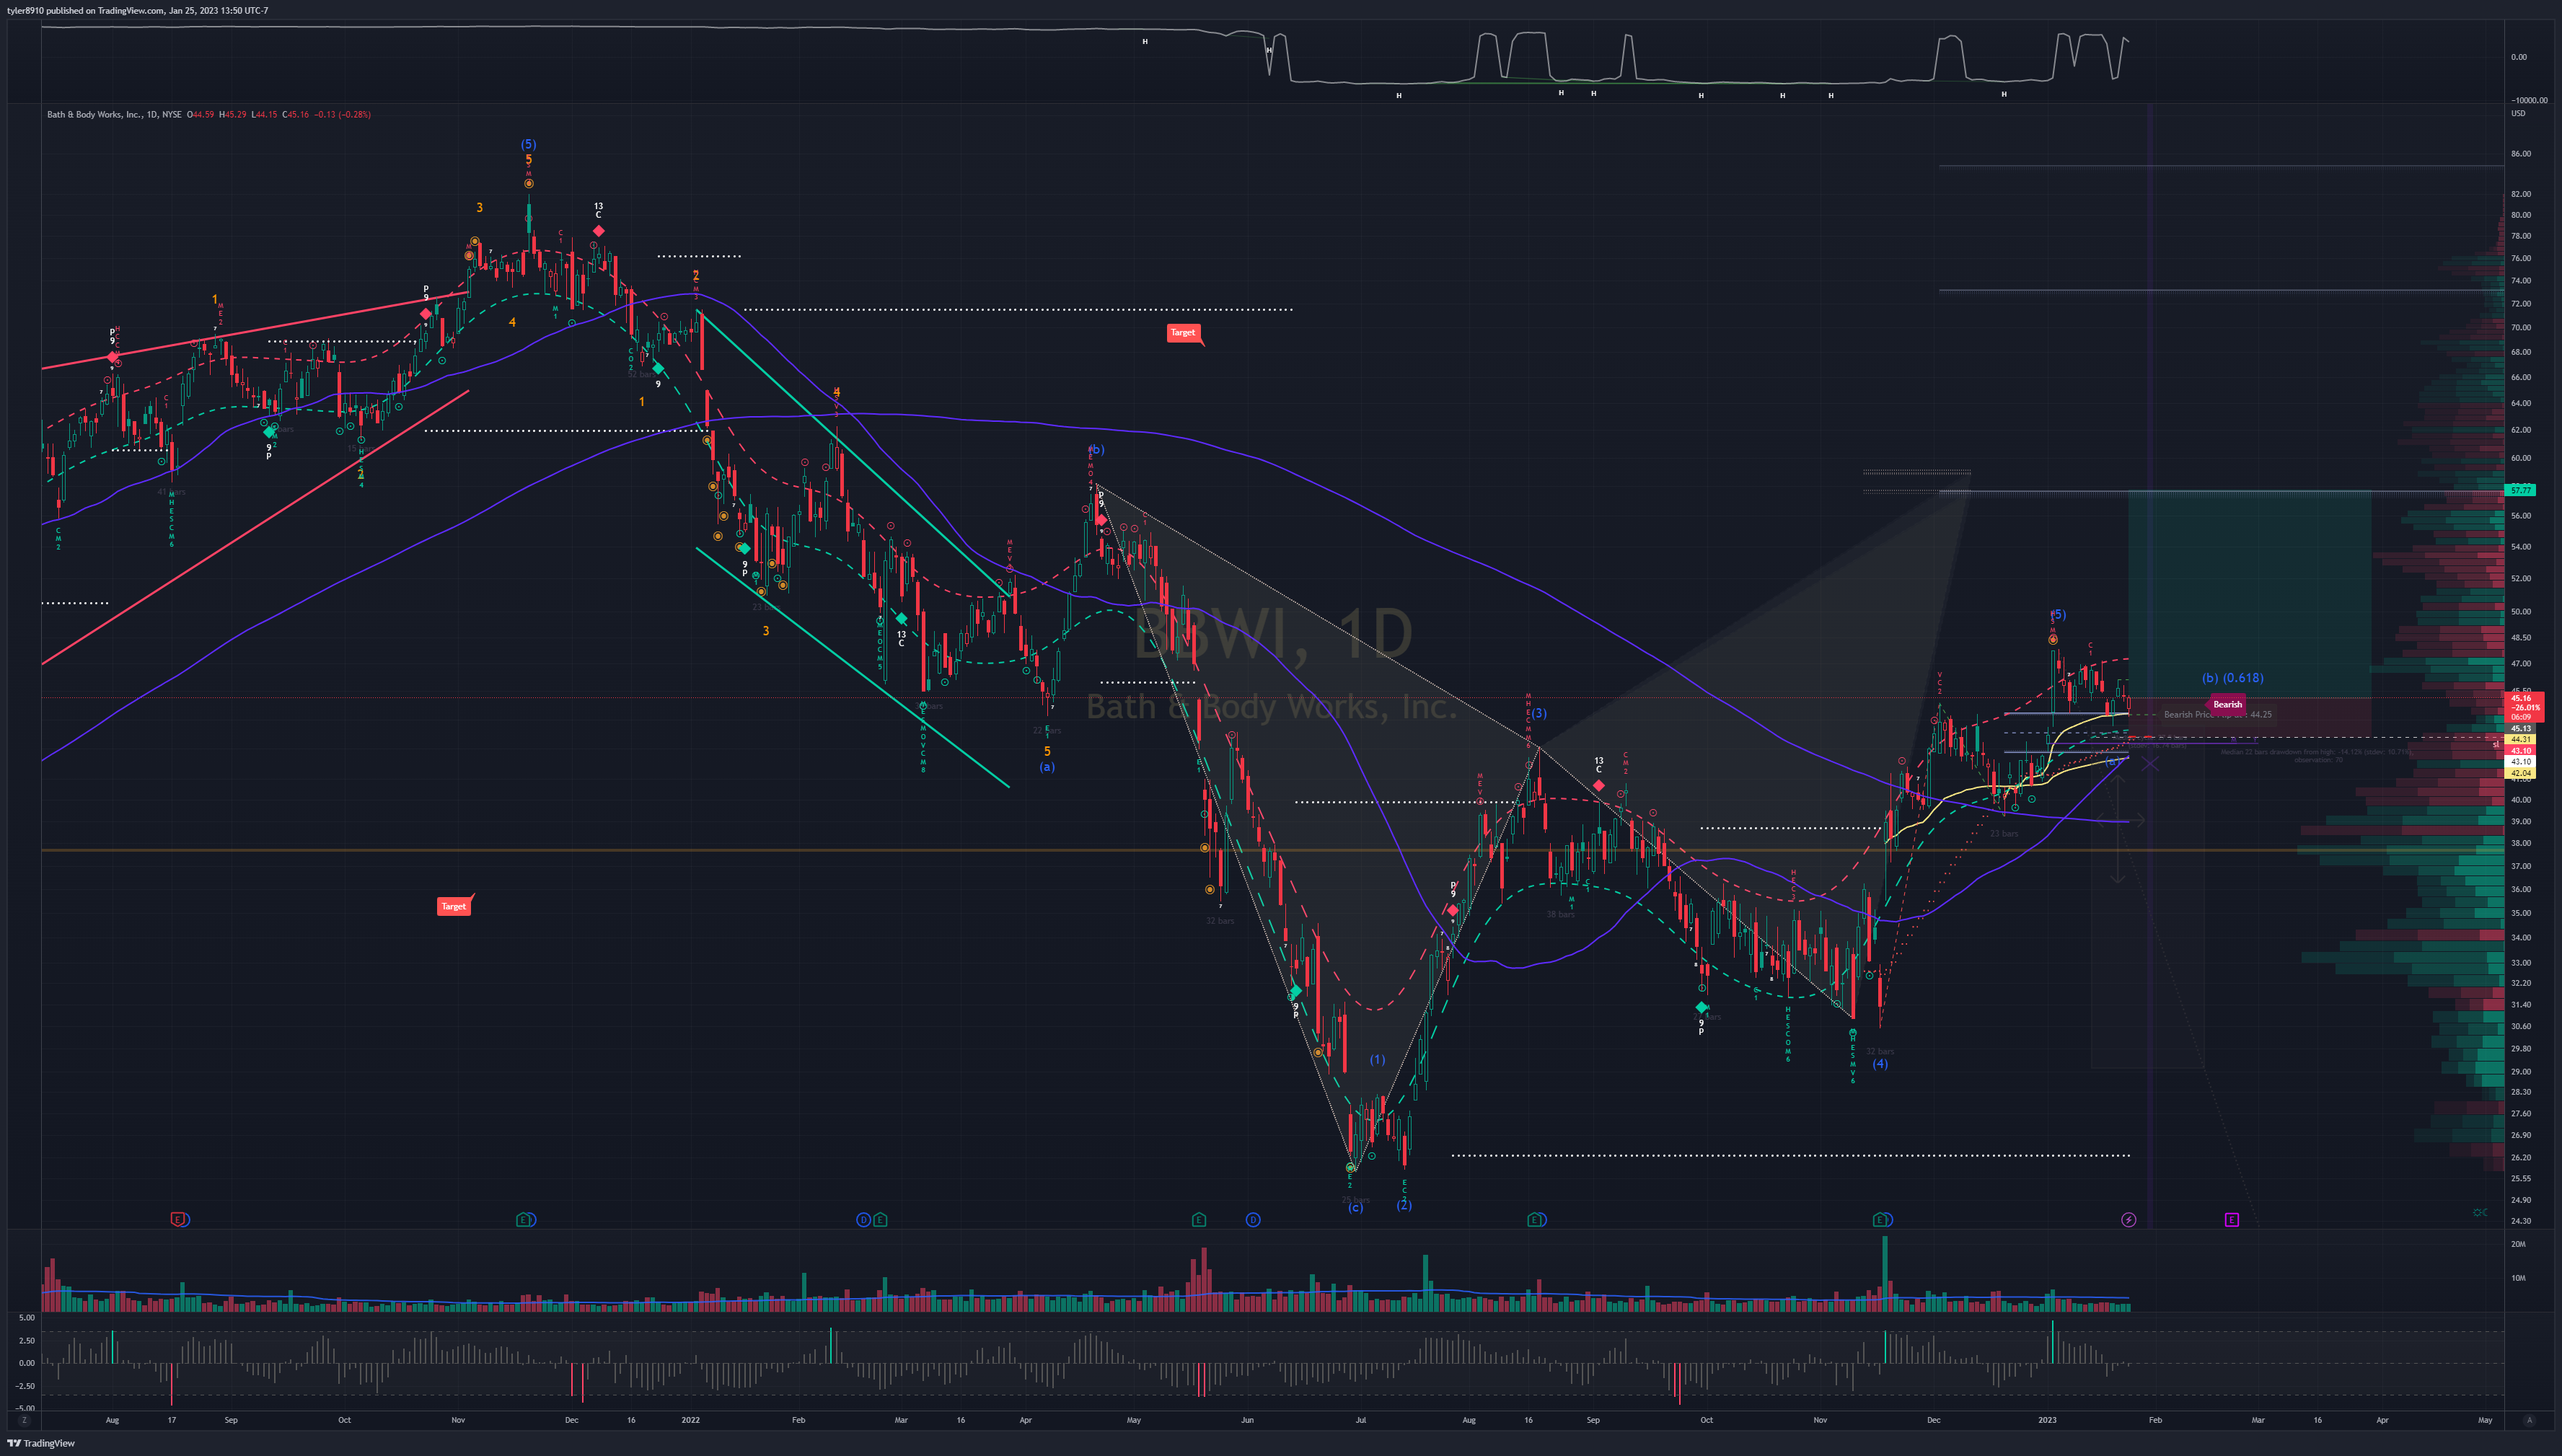
Task: Click the (b) (0.618) projection label
Action: [x=2232, y=678]
